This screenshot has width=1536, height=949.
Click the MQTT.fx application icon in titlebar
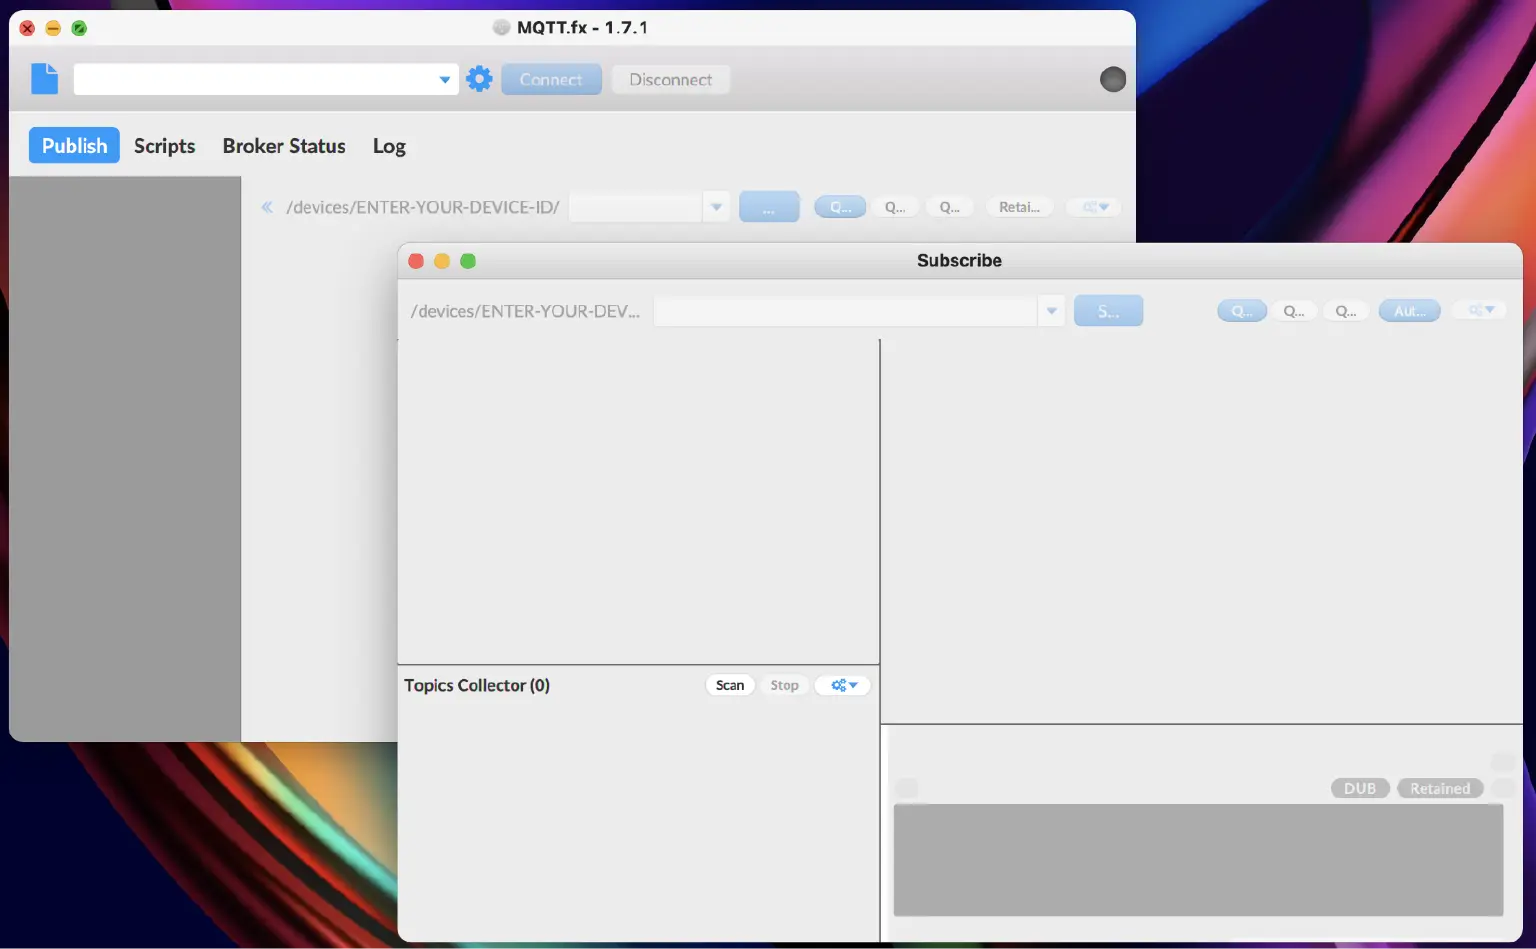pos(501,27)
